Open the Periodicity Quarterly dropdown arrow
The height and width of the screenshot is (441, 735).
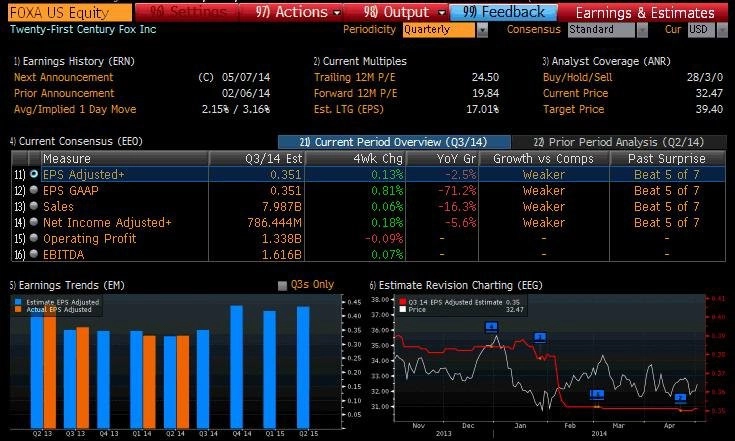[482, 30]
